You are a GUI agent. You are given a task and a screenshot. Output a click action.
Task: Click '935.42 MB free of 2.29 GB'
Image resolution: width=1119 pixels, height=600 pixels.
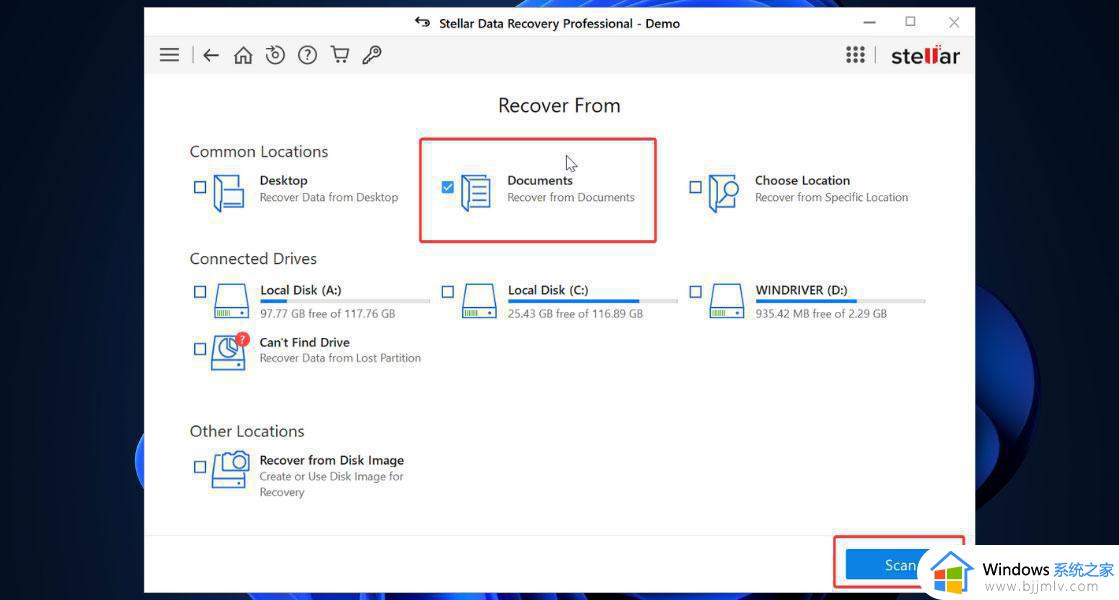click(x=821, y=313)
